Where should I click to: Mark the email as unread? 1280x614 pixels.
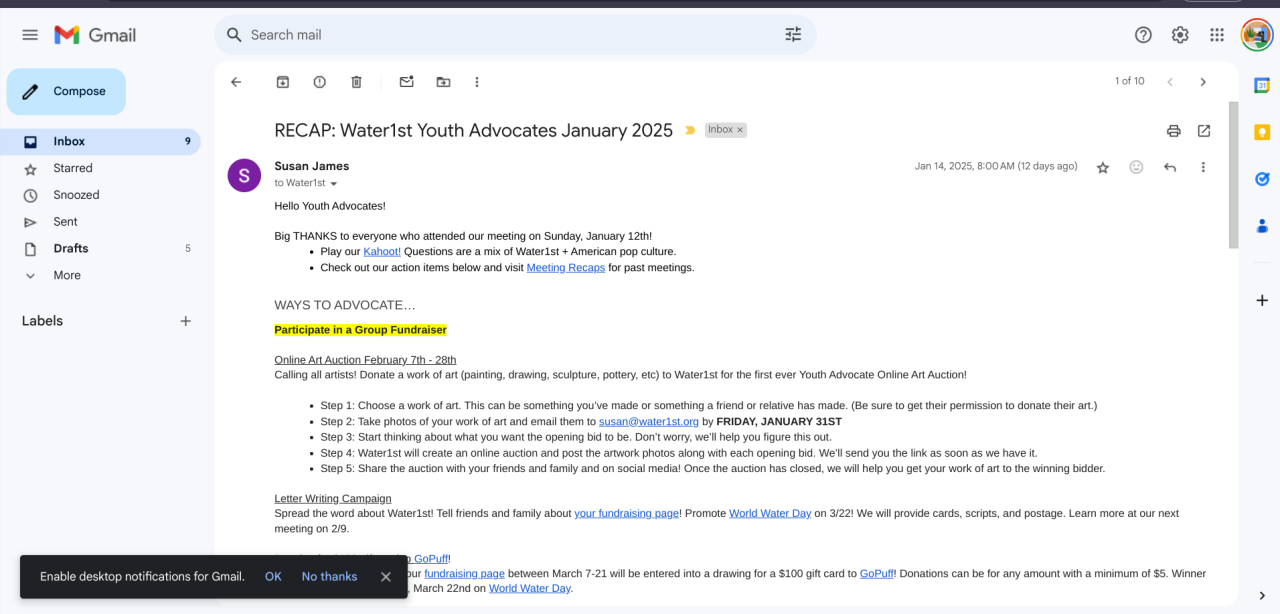tap(406, 82)
